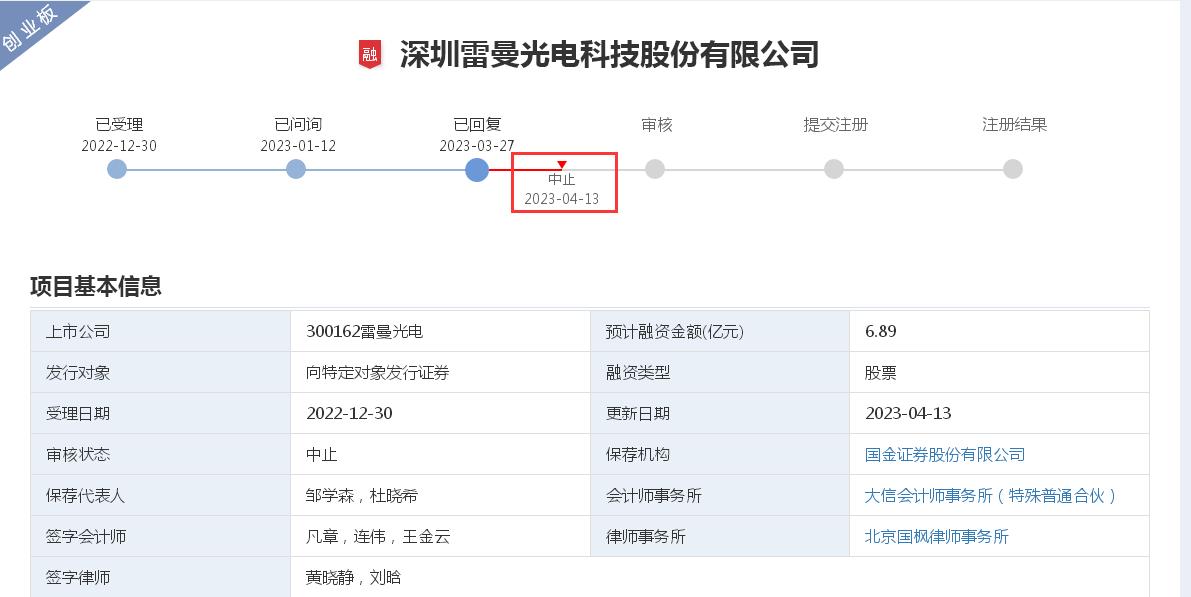Viewport: 1191px width, 597px height.
Task: Click the red 中止 triangle marker
Action: 561,165
